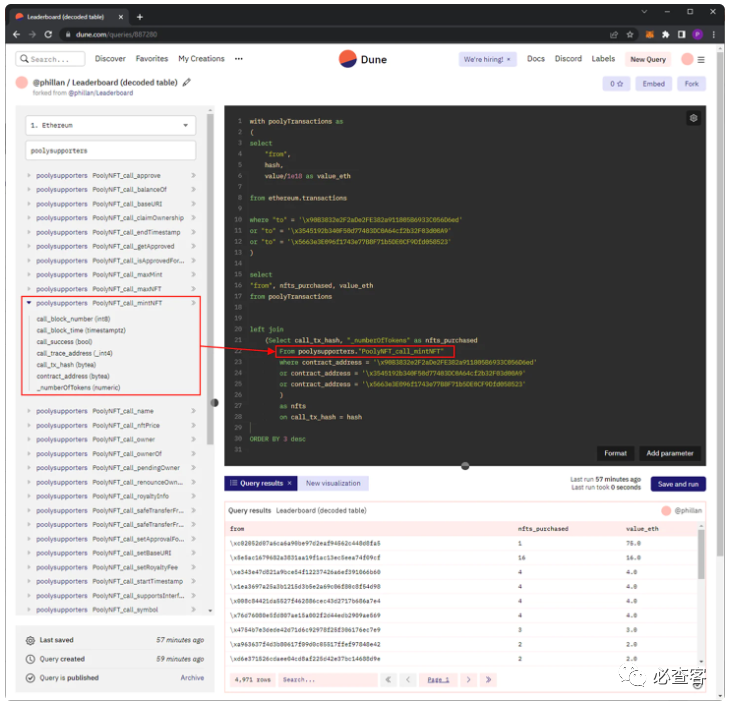Expand the PoolyNFT_call_nftPrice table
The width and height of the screenshot is (730, 708).
click(x=29, y=425)
